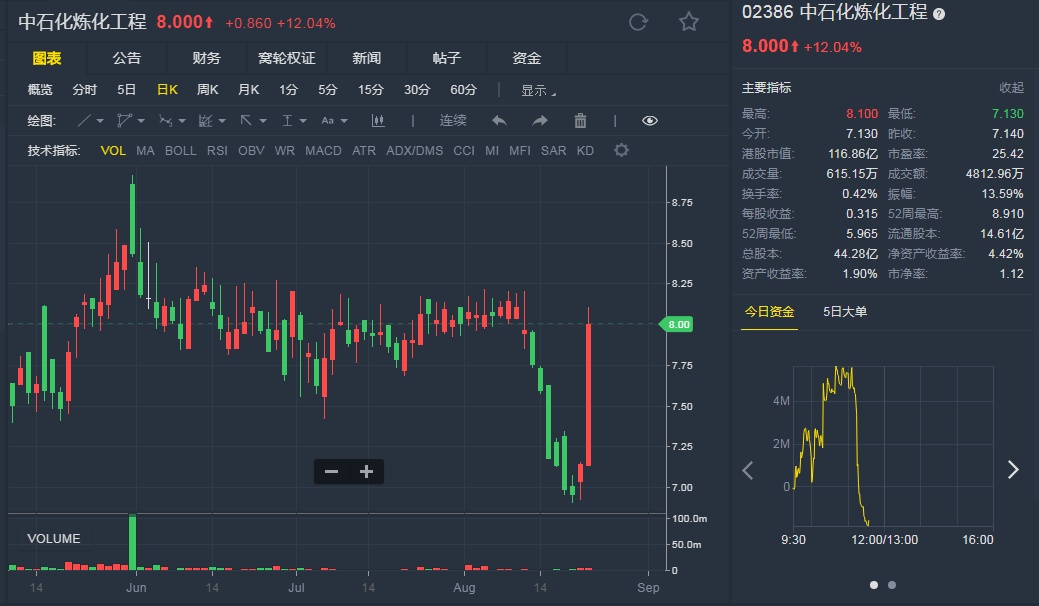Switch chart to 分时 intraday view
The width and height of the screenshot is (1039, 606).
point(84,89)
